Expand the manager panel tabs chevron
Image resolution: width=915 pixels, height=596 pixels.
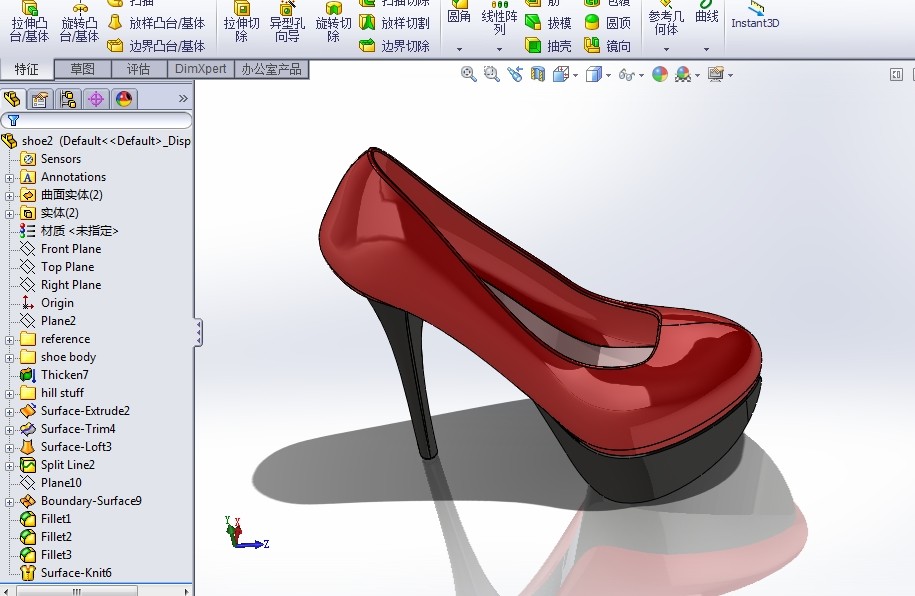click(183, 99)
